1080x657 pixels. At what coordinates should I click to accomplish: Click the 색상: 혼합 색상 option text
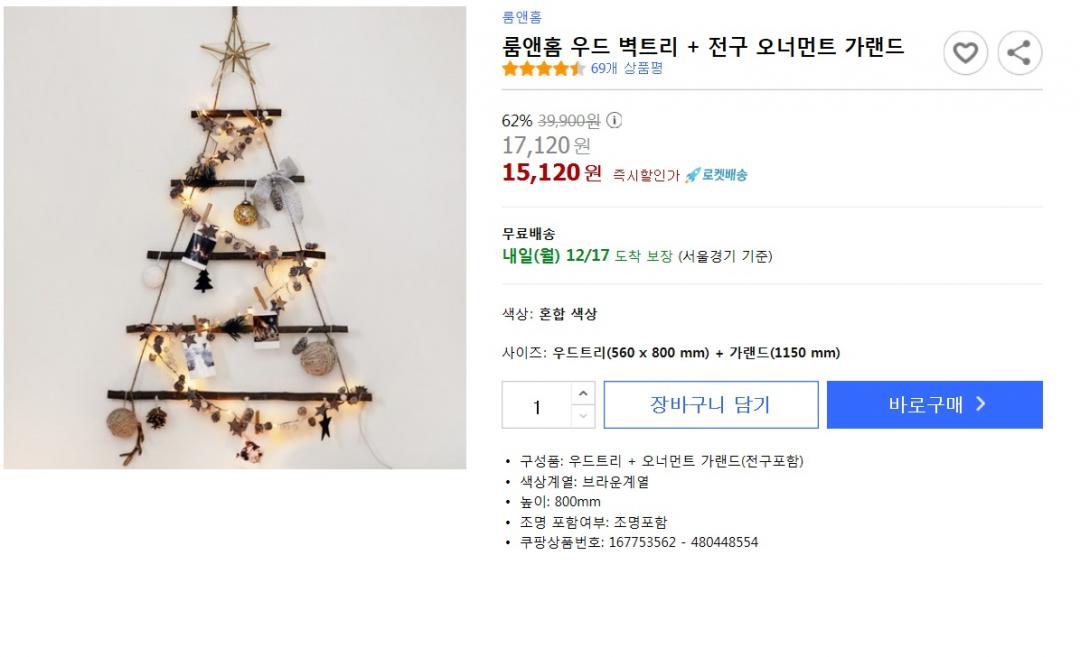(x=549, y=314)
